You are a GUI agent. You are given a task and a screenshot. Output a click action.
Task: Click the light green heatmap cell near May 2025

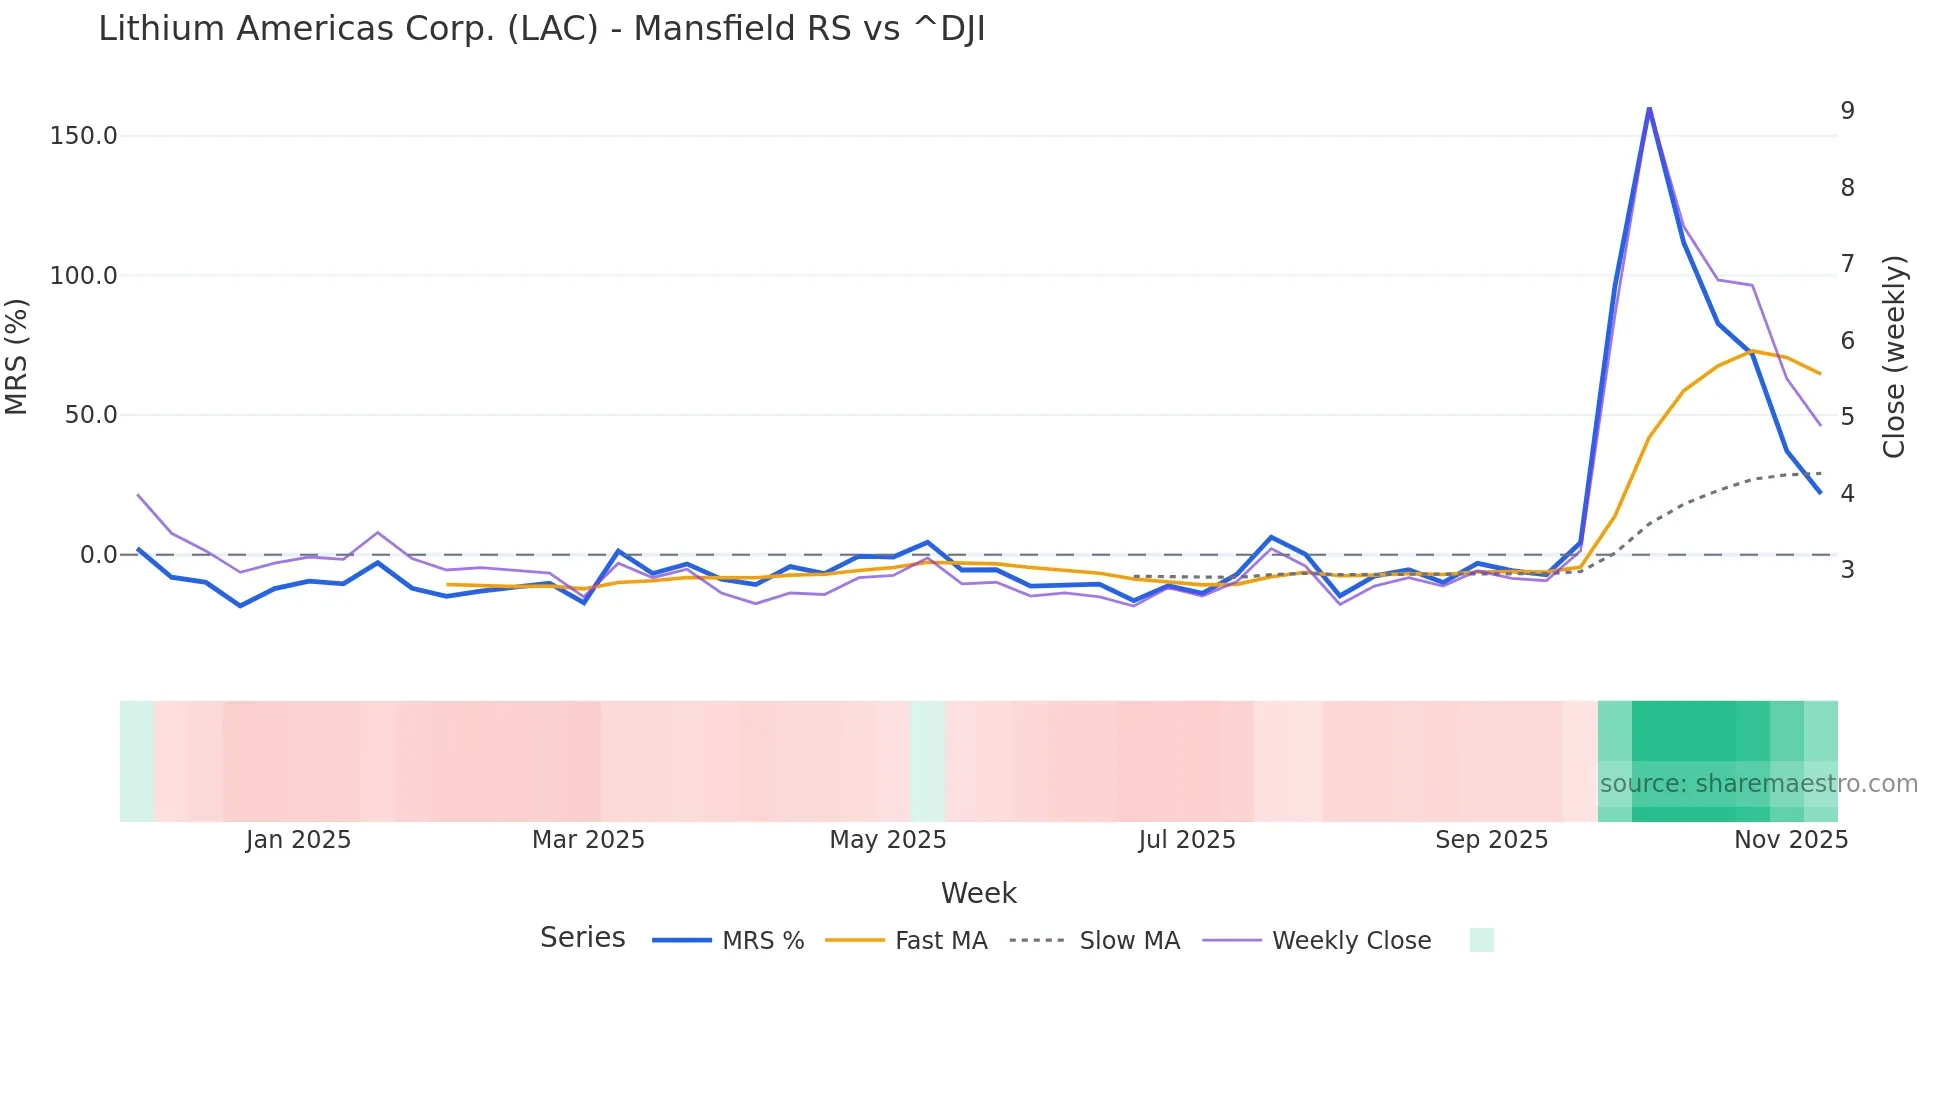point(928,762)
